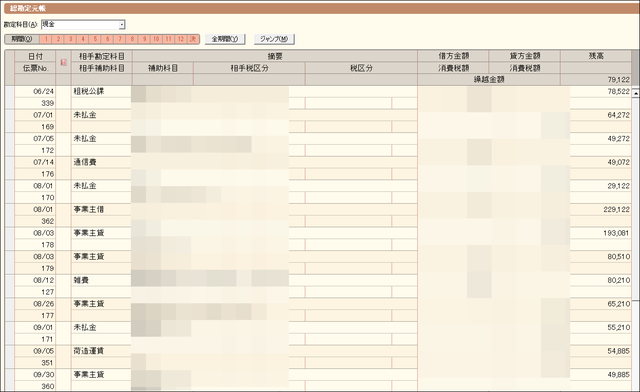Click the 税区分 column header
The image size is (640, 392).
click(361, 68)
